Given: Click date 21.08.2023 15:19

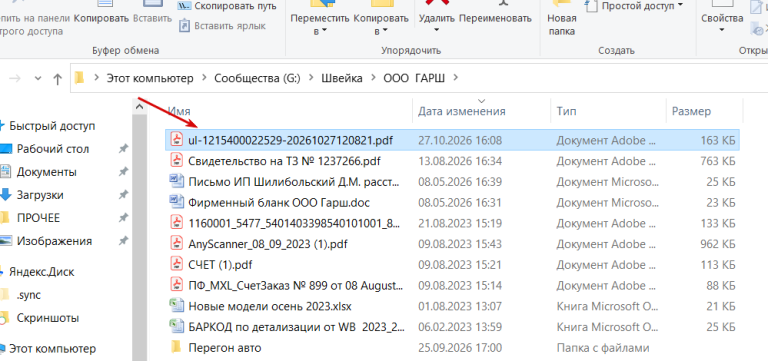Looking at the screenshot, I should pos(459,223).
